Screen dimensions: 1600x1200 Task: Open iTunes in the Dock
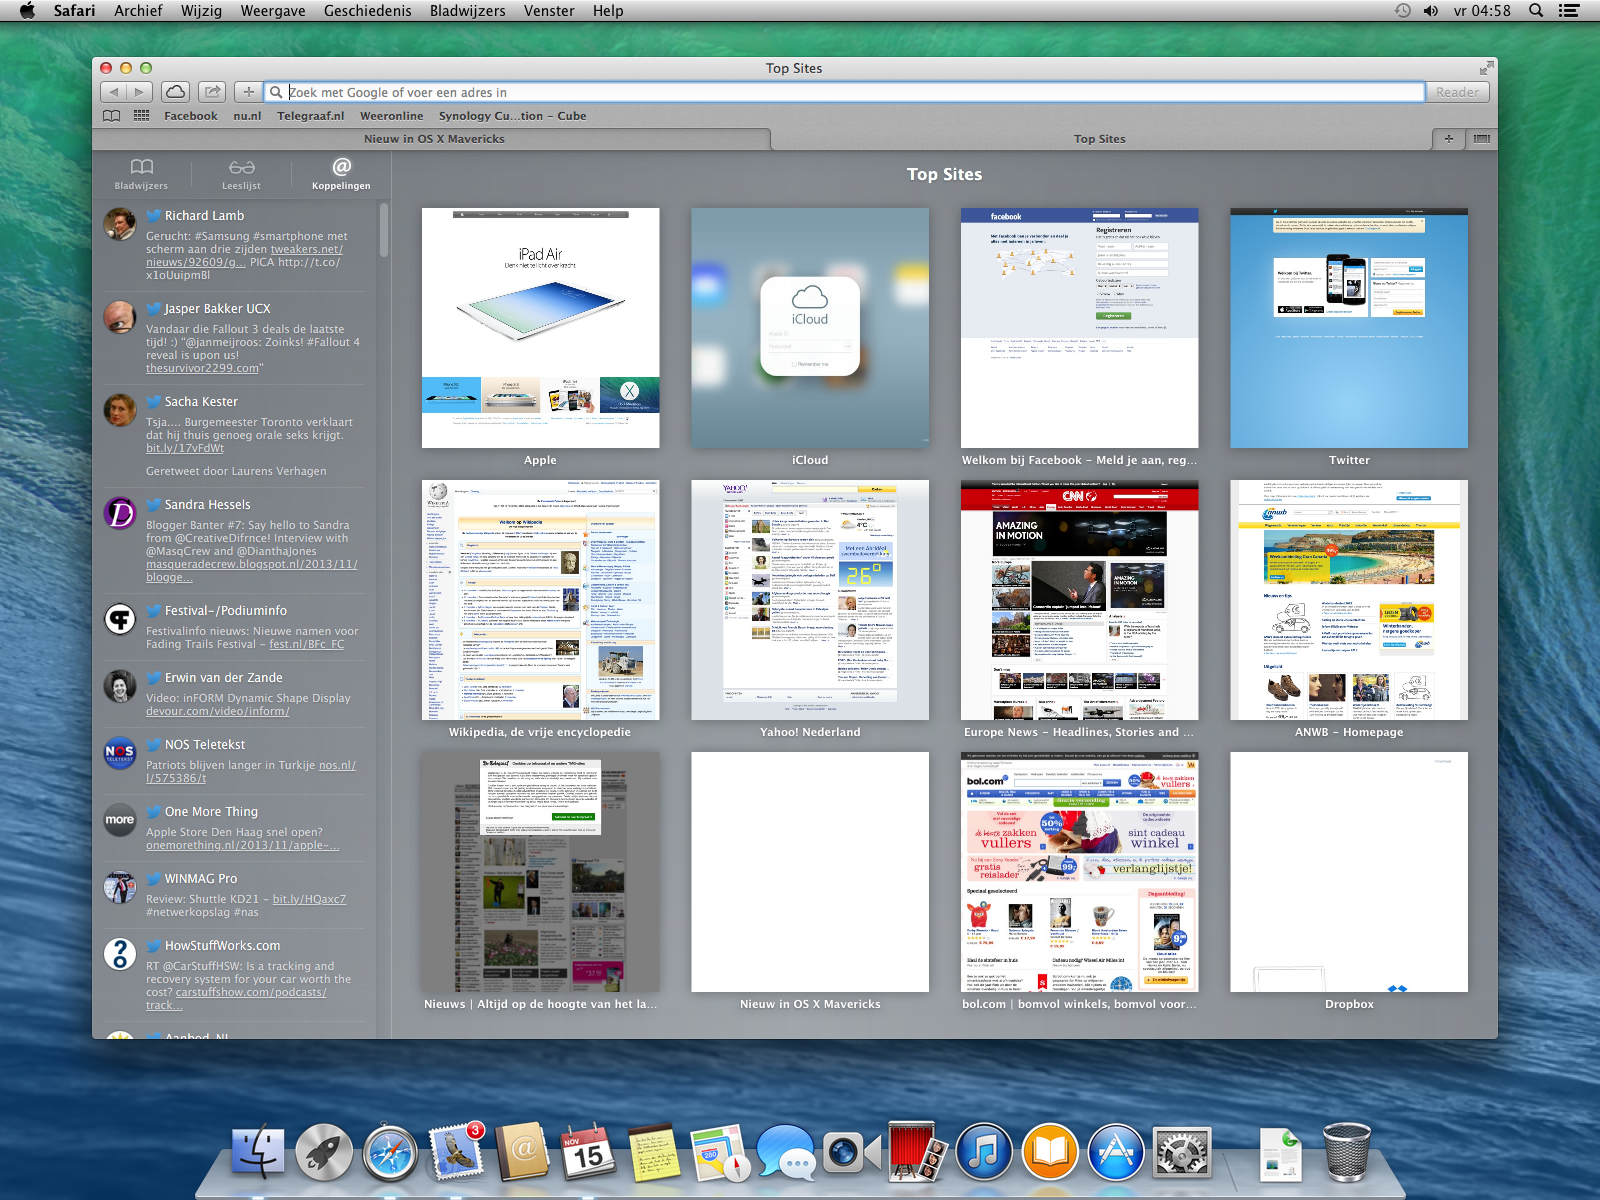(984, 1152)
